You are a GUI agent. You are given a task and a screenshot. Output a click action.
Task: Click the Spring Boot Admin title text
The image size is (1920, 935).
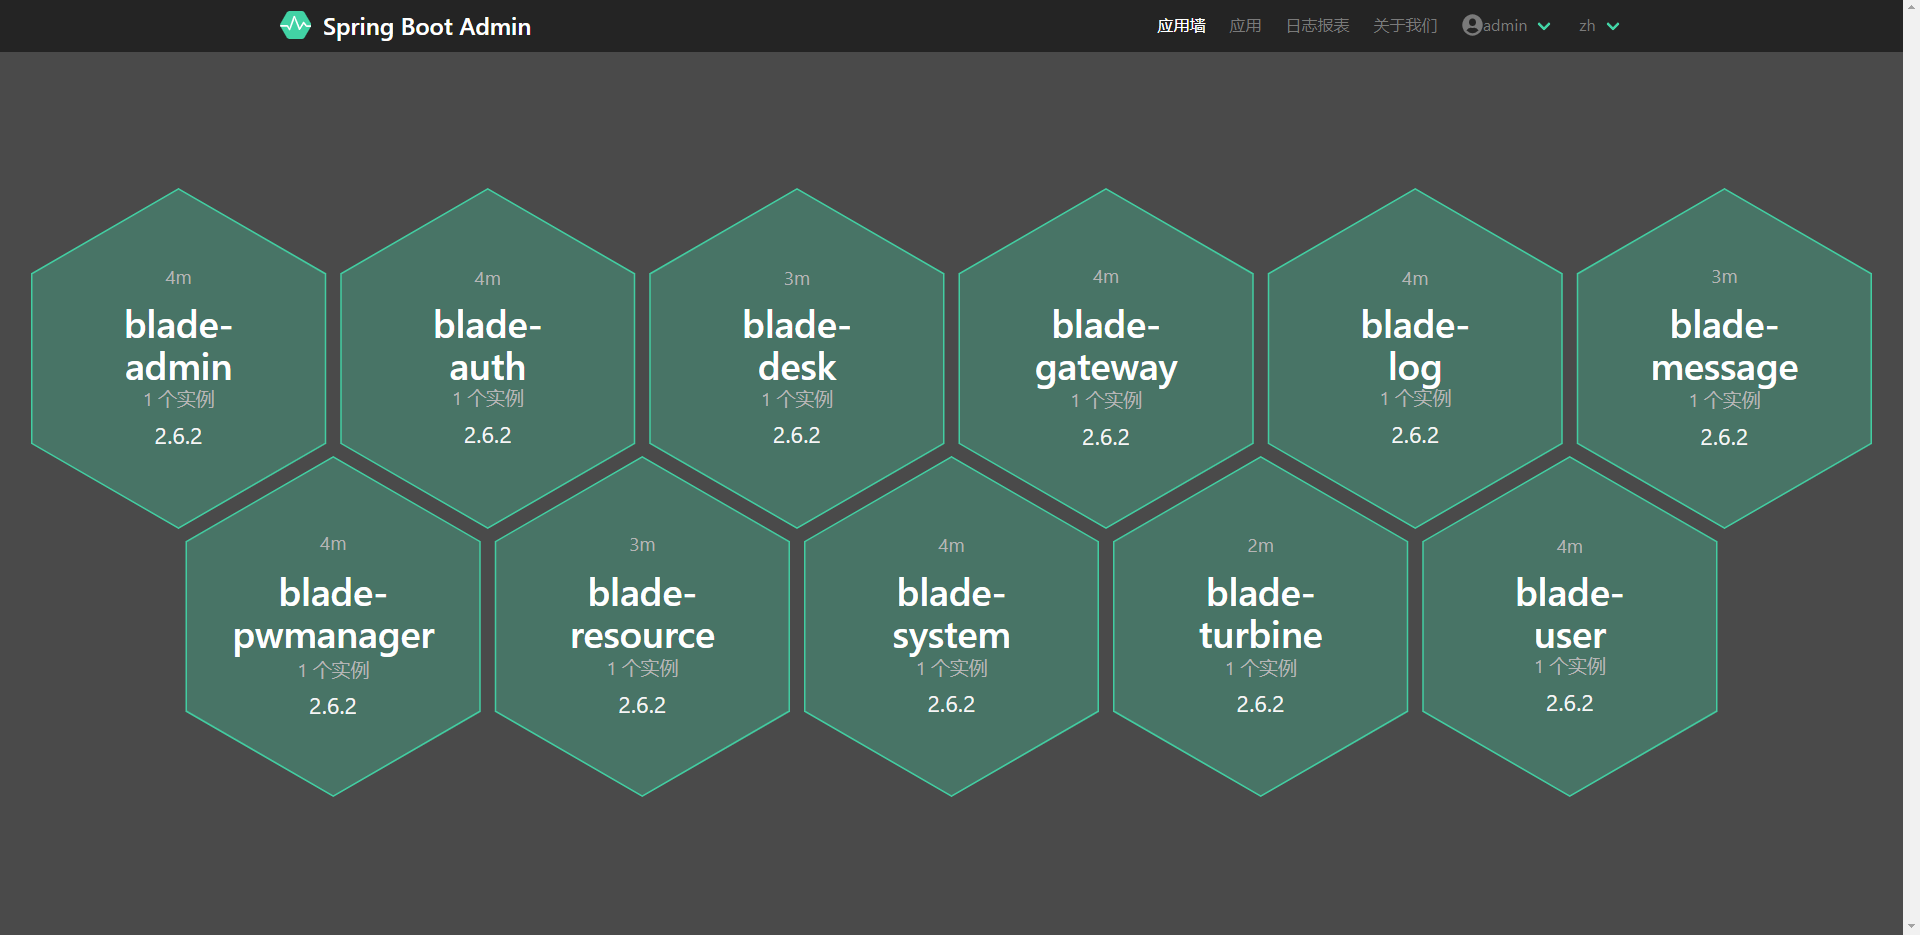[x=426, y=27]
